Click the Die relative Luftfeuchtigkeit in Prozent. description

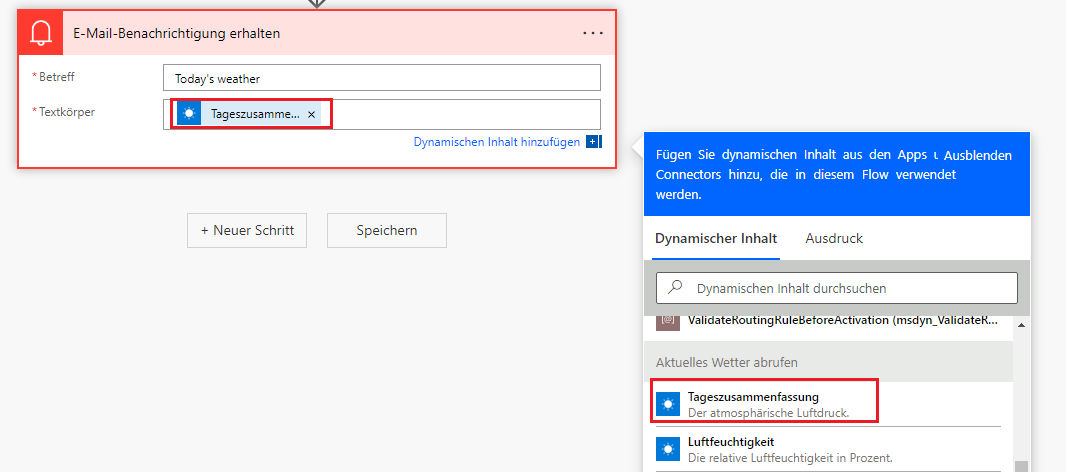pos(790,457)
